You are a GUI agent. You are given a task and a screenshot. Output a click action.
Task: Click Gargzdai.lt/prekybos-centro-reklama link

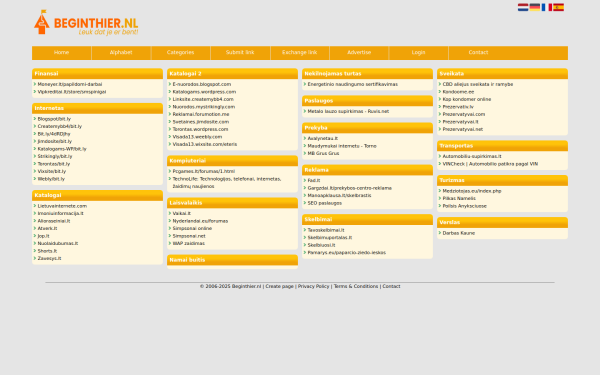pyautogui.click(x=349, y=188)
